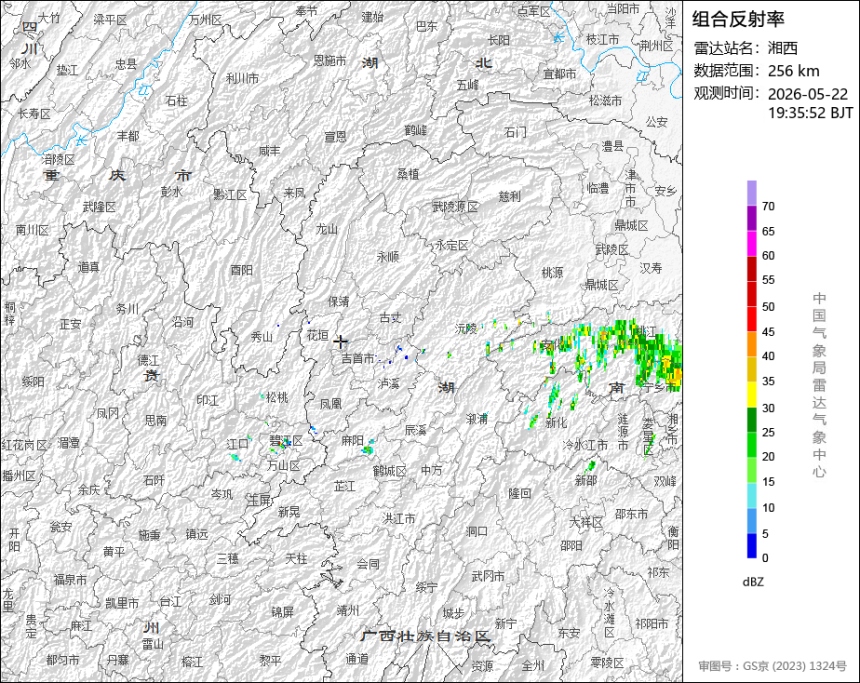Click the 永定区 label on map
This screenshot has width=860, height=683.
coord(452,245)
